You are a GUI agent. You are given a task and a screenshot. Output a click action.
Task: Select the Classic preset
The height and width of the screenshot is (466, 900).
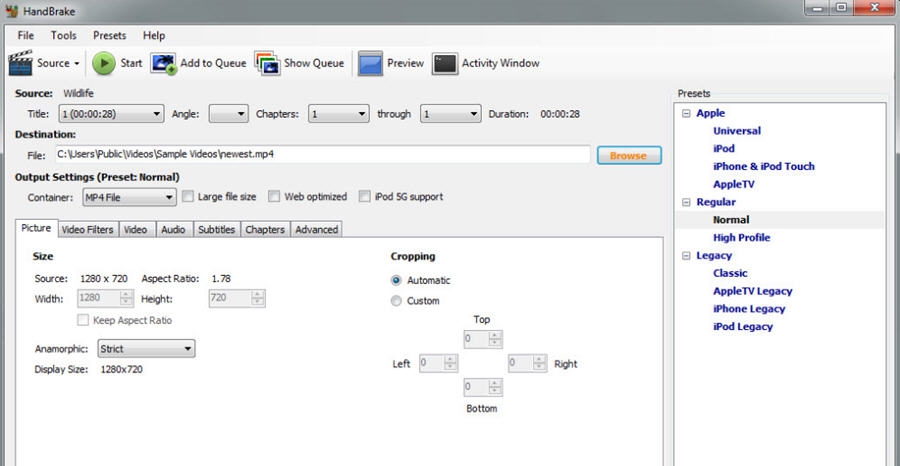click(x=730, y=273)
